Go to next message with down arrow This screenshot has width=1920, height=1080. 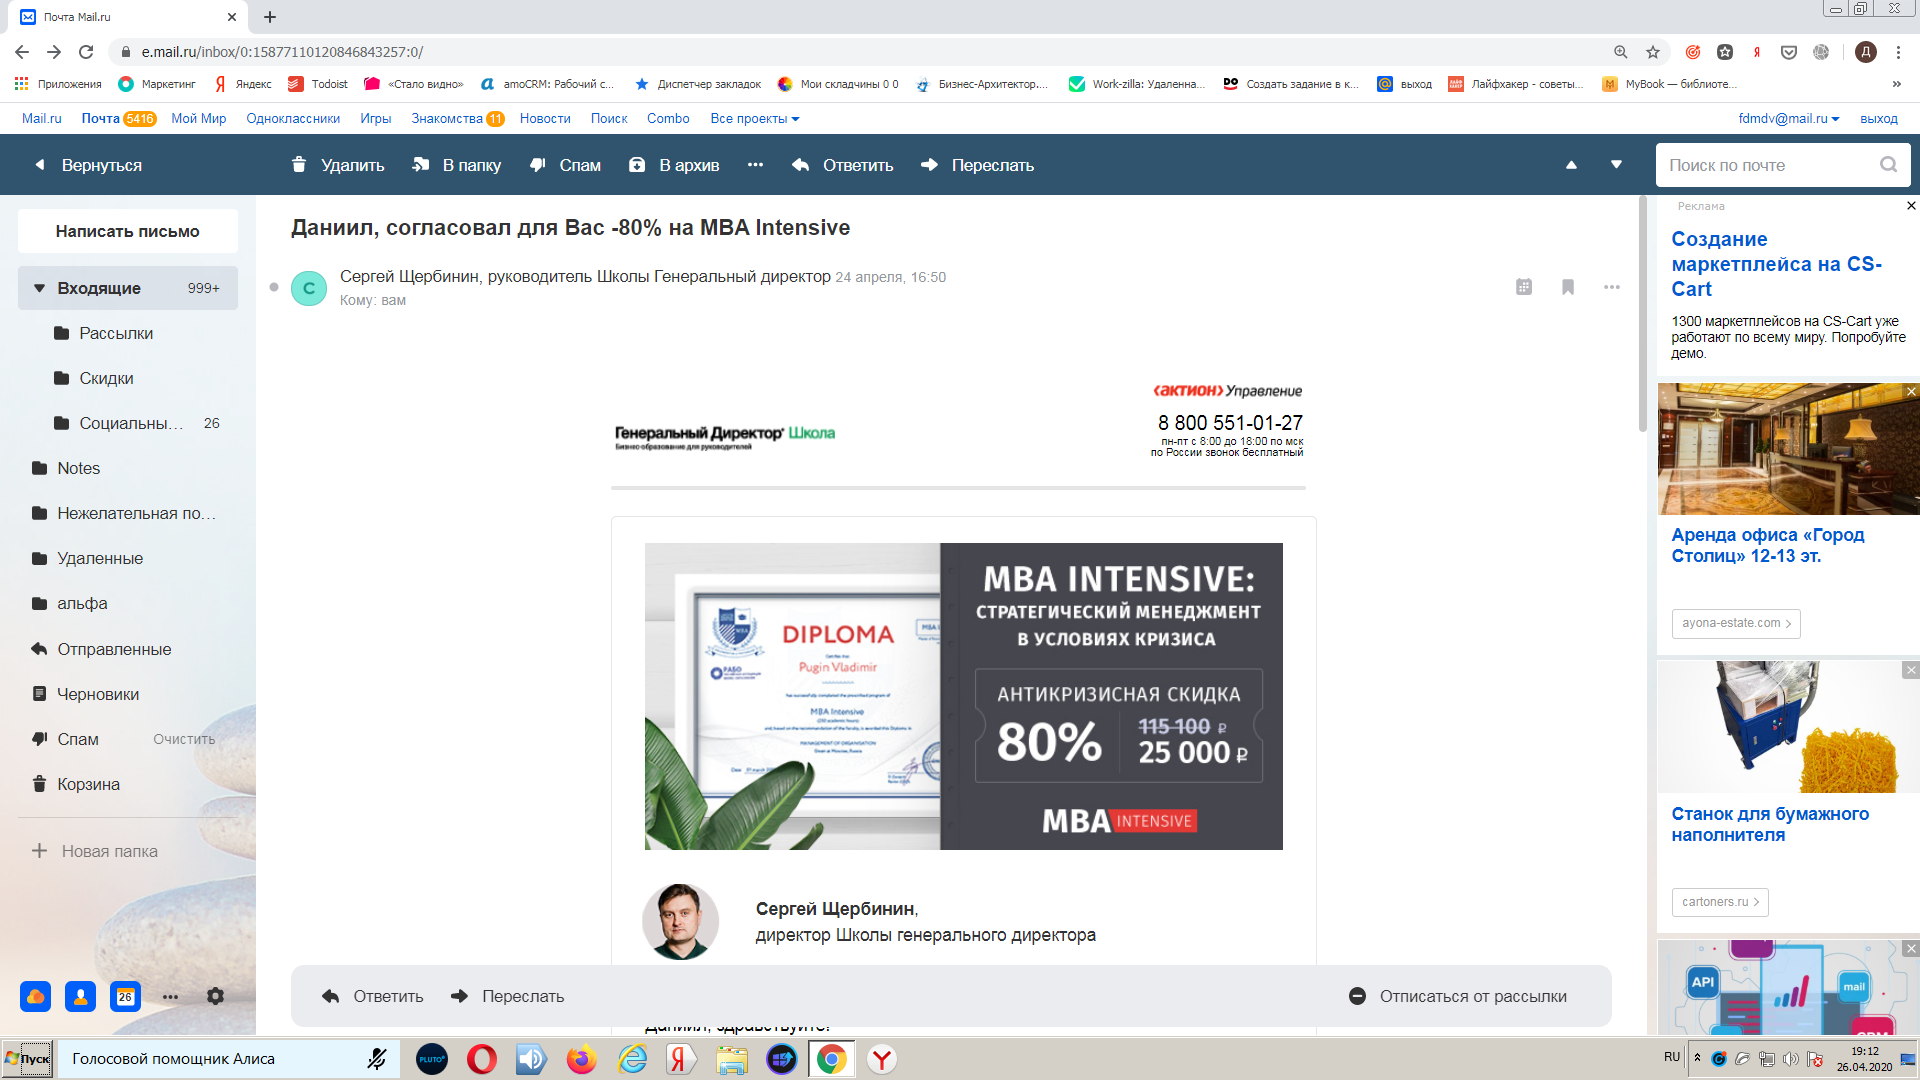click(1616, 165)
